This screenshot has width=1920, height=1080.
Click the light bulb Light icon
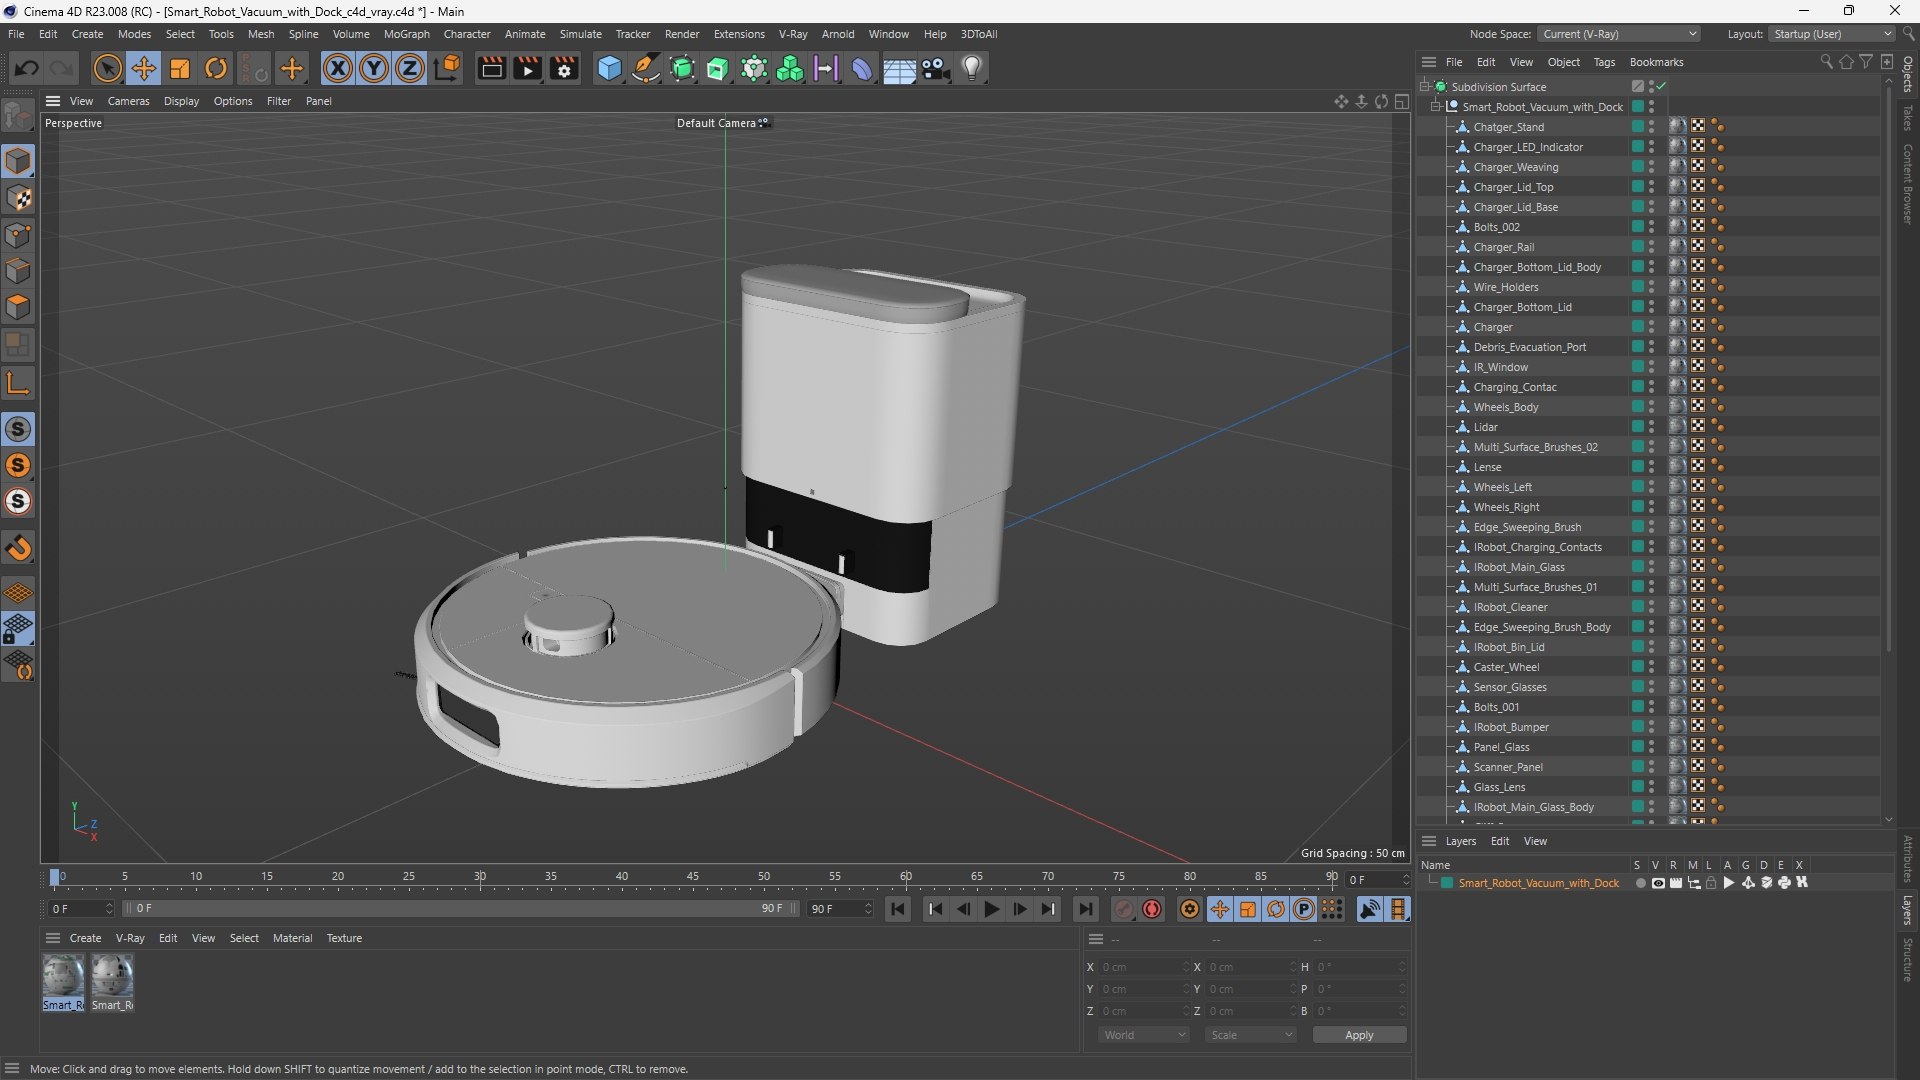[x=972, y=68]
